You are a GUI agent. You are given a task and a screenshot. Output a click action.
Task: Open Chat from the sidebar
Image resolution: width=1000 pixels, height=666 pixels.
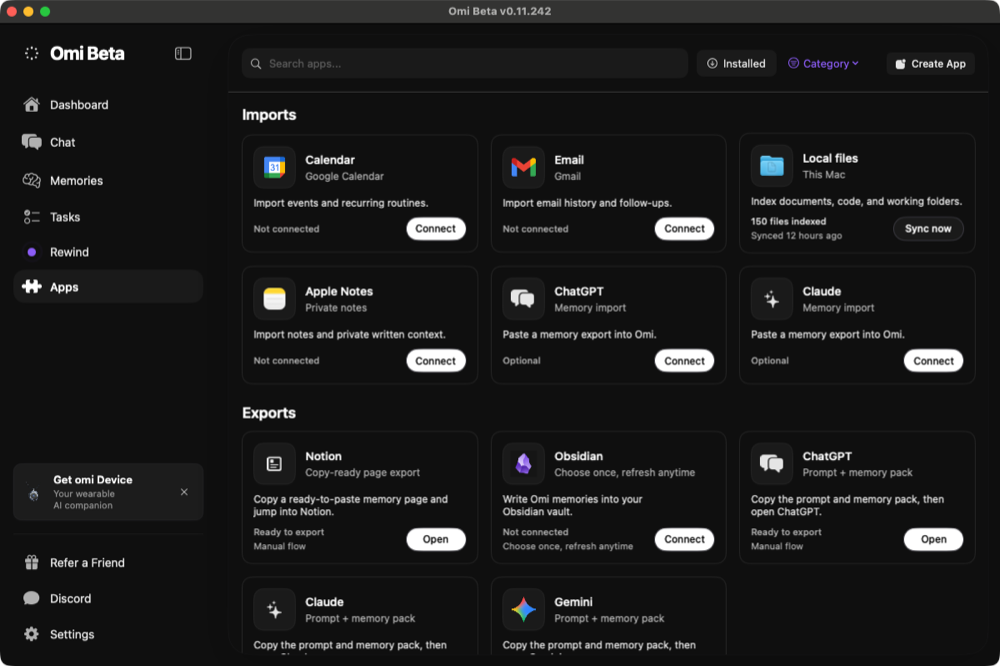pos(108,142)
